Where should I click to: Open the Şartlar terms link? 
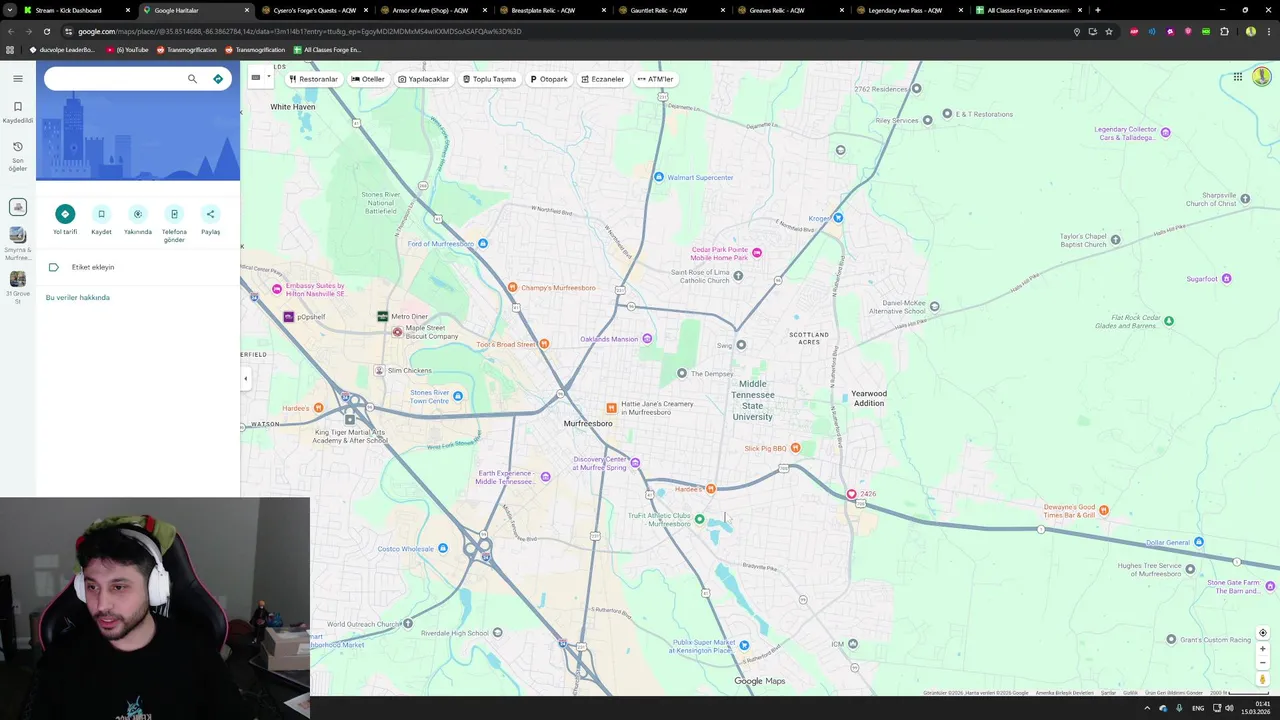coord(1108,693)
